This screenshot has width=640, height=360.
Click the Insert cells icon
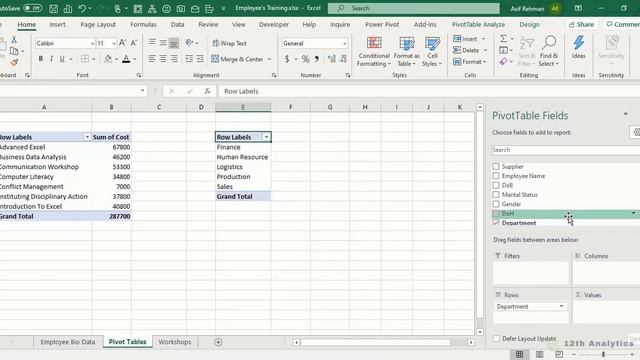(457, 39)
